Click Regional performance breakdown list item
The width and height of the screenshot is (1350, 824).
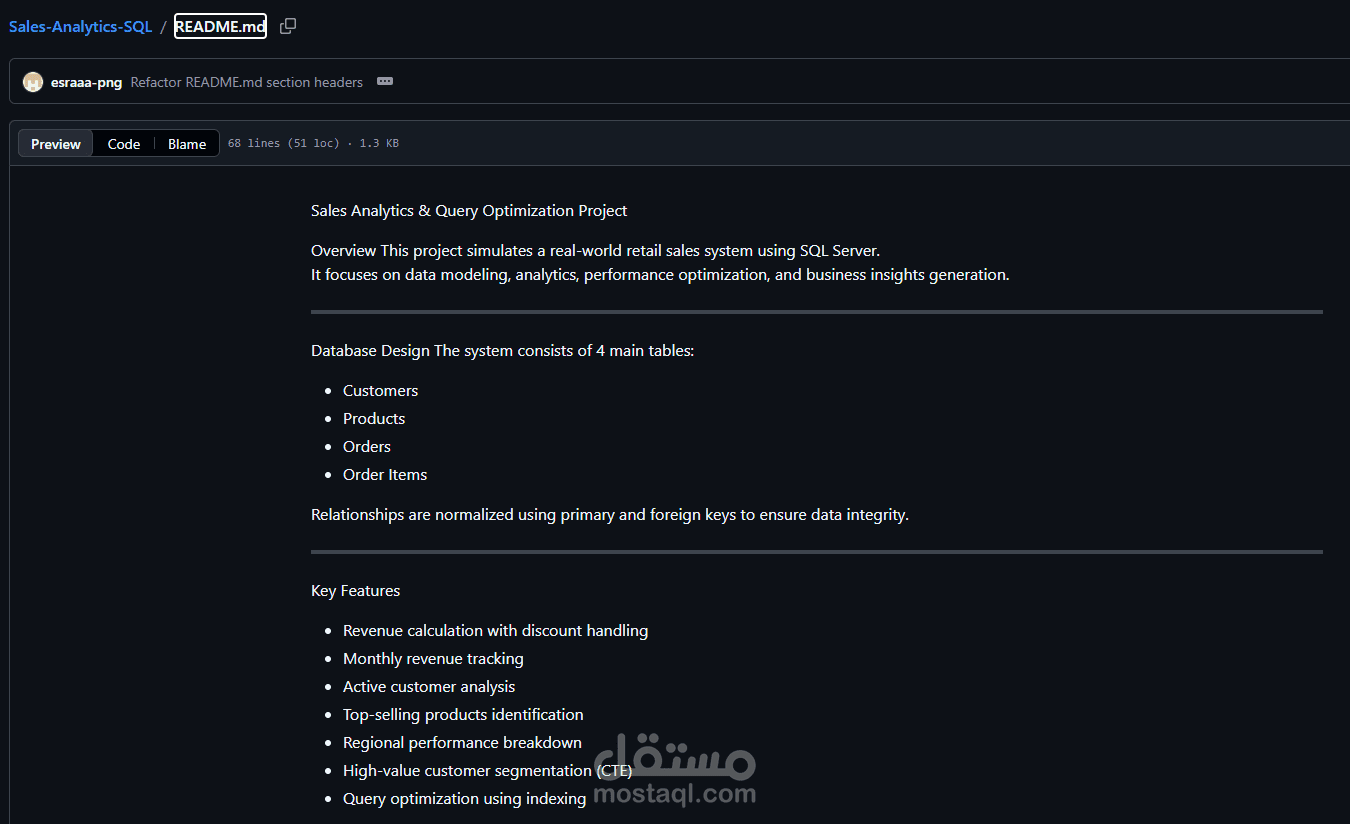(462, 743)
